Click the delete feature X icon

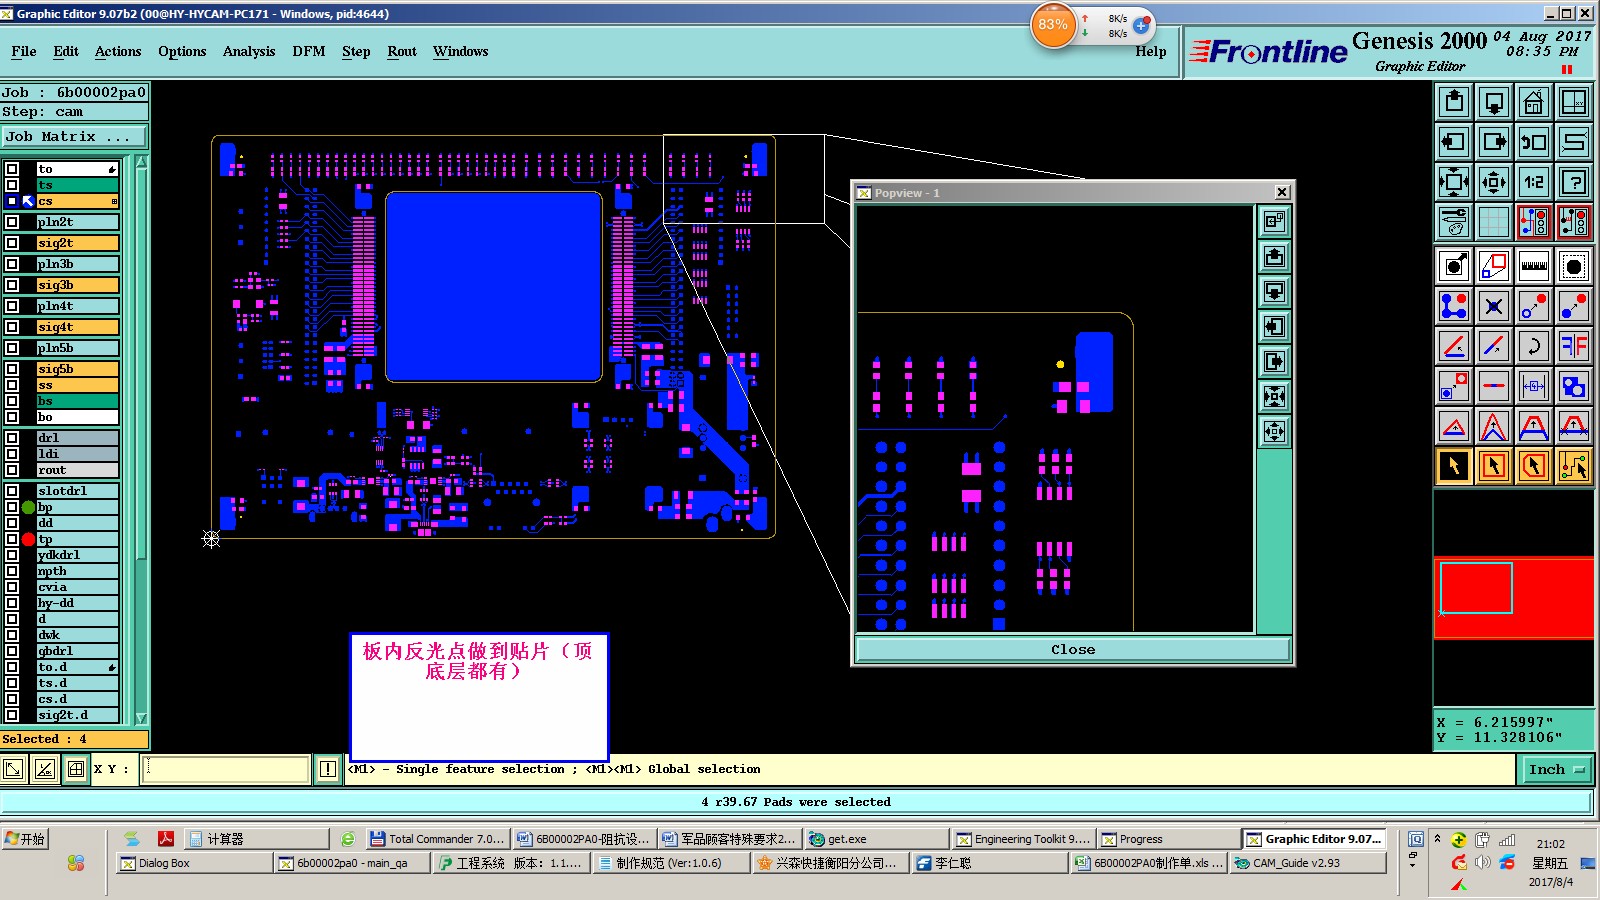(1494, 306)
